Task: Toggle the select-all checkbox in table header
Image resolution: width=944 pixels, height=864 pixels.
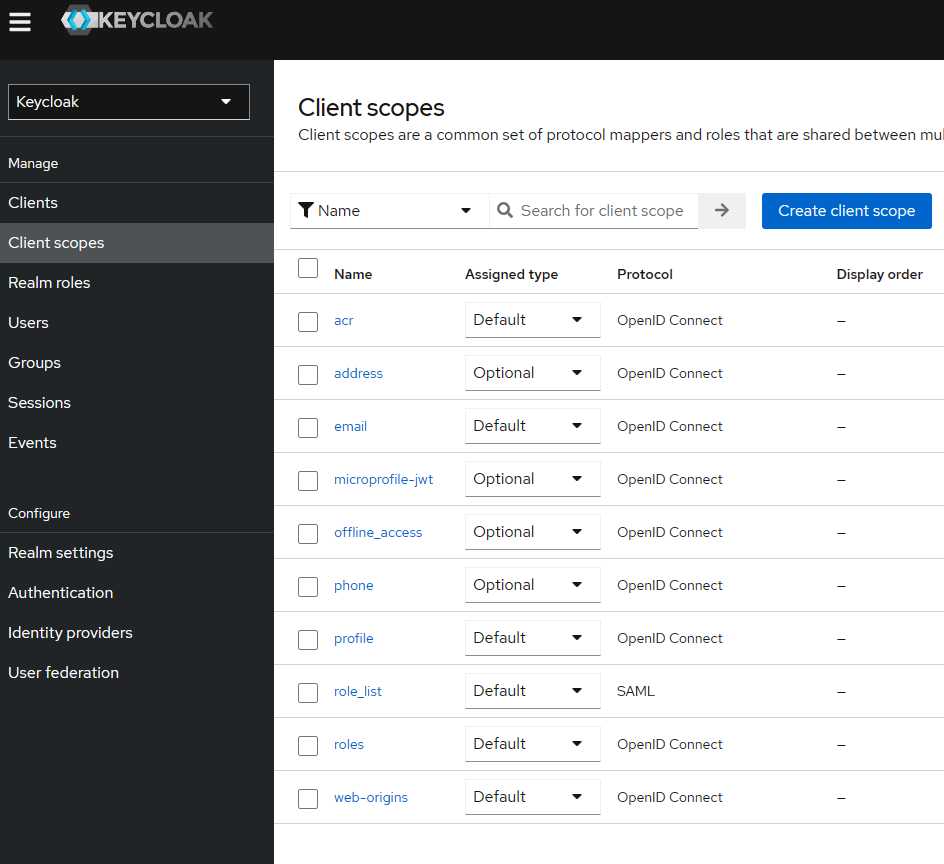Action: tap(308, 268)
